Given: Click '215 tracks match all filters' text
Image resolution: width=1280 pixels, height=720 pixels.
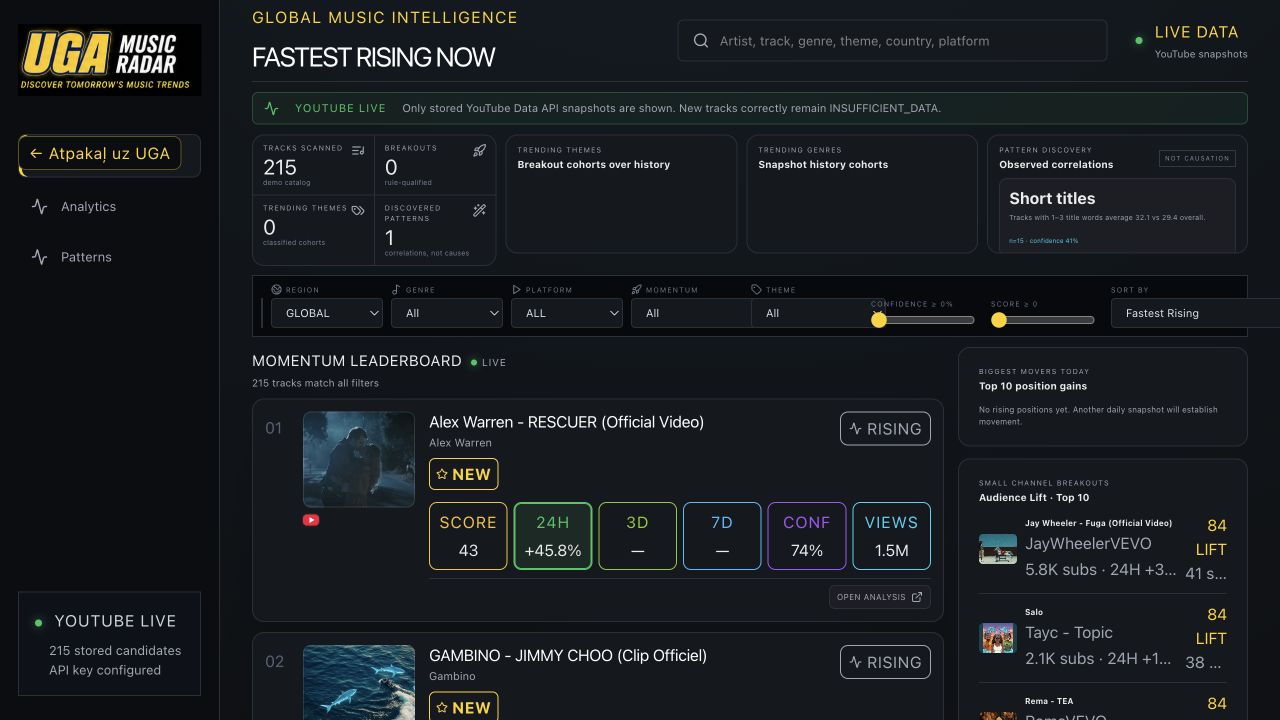Looking at the screenshot, I should [315, 383].
